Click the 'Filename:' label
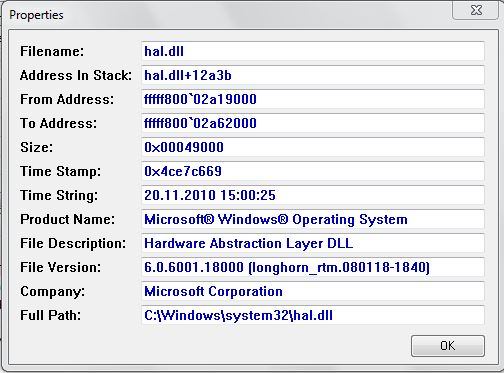The height and width of the screenshot is (373, 504). pyautogui.click(x=52, y=51)
